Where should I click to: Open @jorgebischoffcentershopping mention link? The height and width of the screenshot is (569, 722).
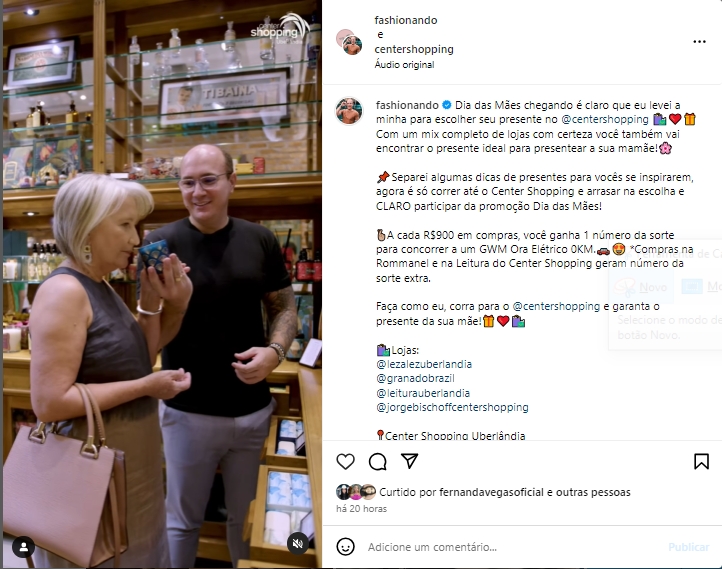[452, 407]
